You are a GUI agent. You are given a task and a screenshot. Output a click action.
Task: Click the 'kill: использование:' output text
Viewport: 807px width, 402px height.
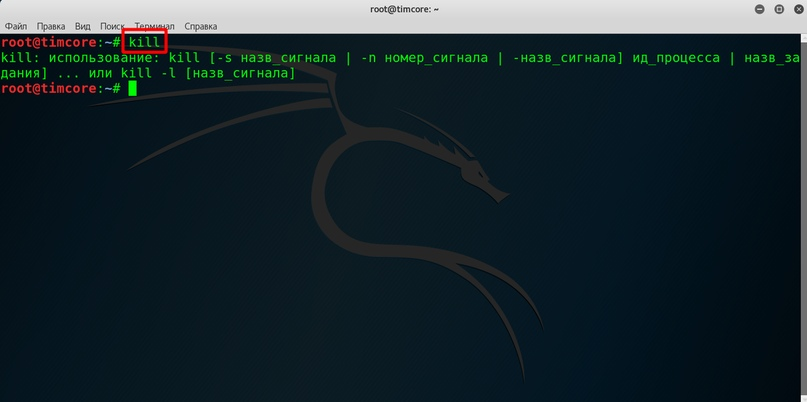click(x=81, y=58)
